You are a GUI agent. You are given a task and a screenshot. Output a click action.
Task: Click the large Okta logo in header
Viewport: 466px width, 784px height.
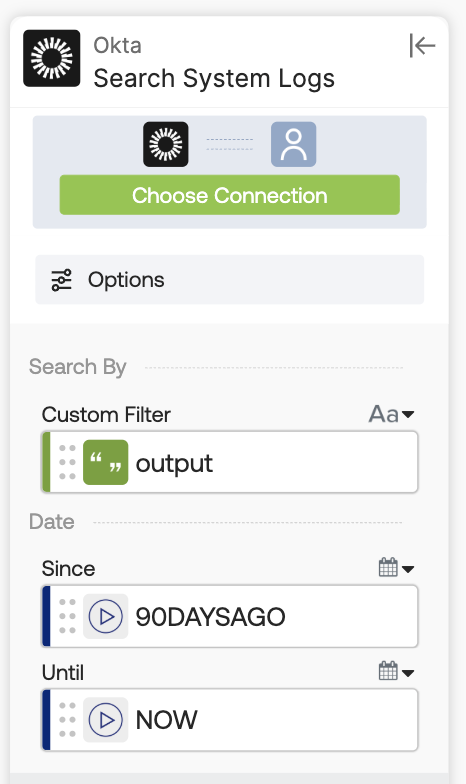52,58
